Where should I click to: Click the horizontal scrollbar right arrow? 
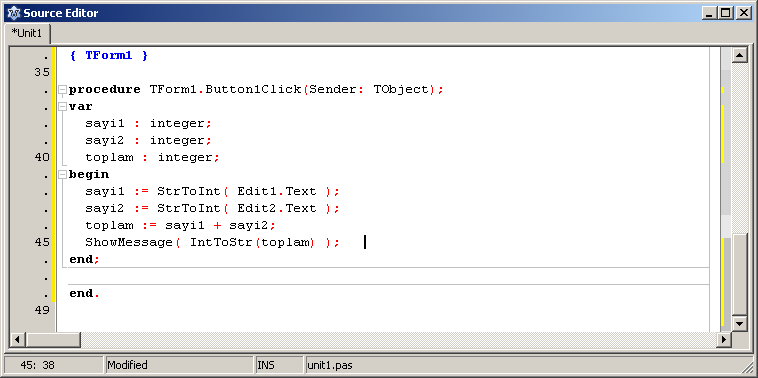(x=724, y=339)
